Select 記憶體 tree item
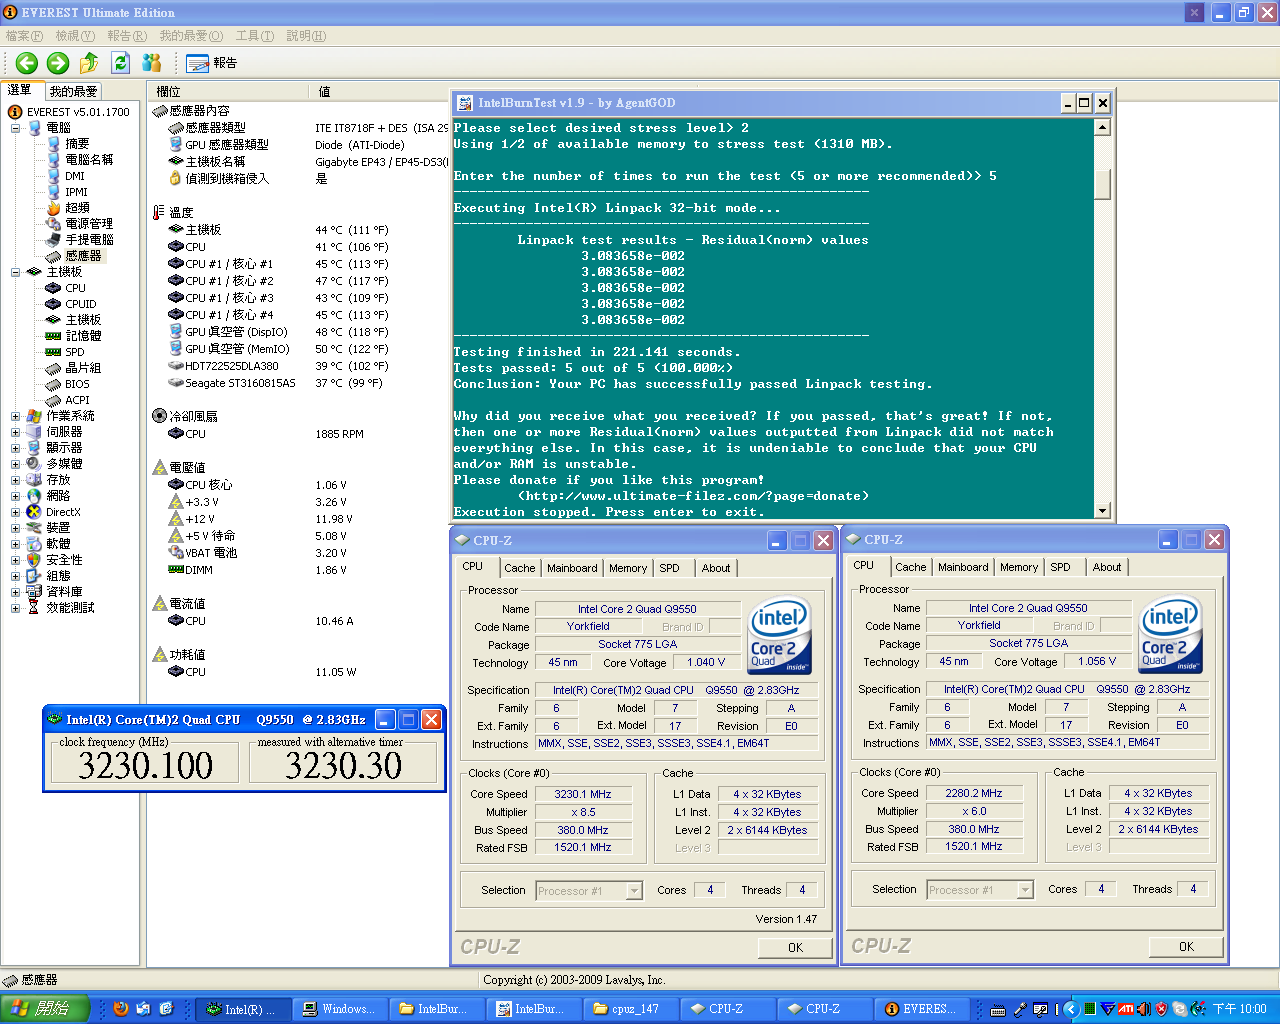The height and width of the screenshot is (1024, 1280). 83,336
